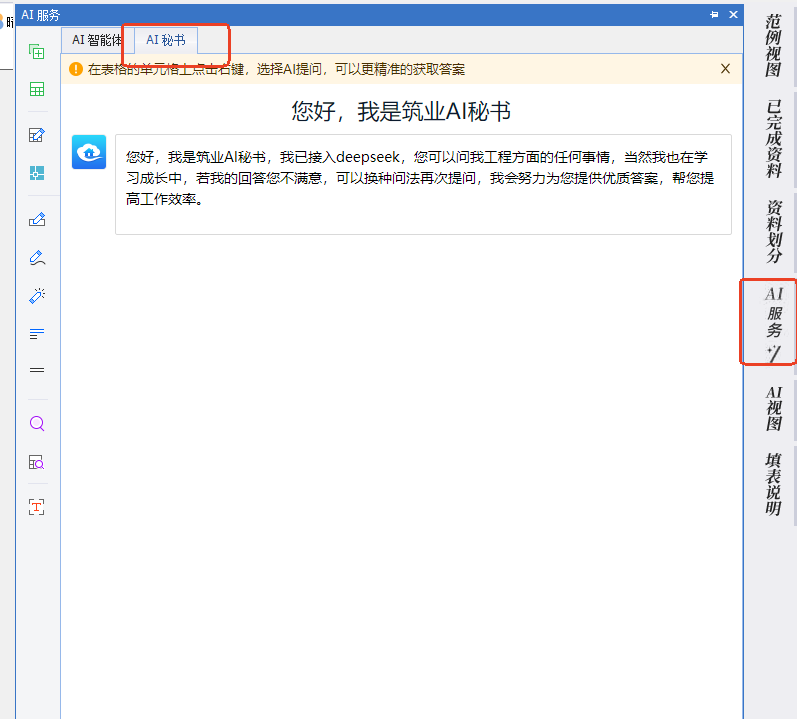The height and width of the screenshot is (719, 797).
Task: Click the signature pen with squiggle icon
Action: click(x=37, y=258)
